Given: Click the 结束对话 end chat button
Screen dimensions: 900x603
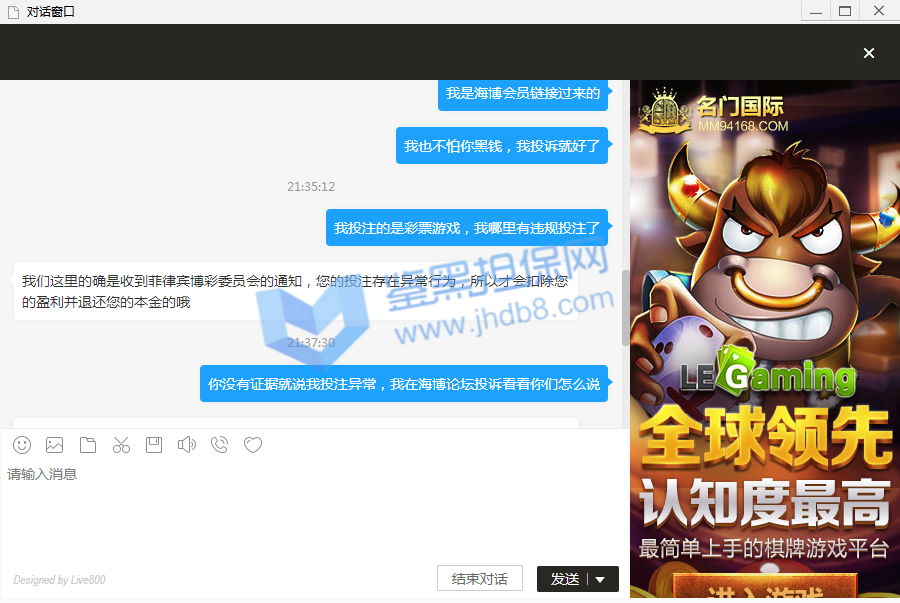Looking at the screenshot, I should [479, 579].
